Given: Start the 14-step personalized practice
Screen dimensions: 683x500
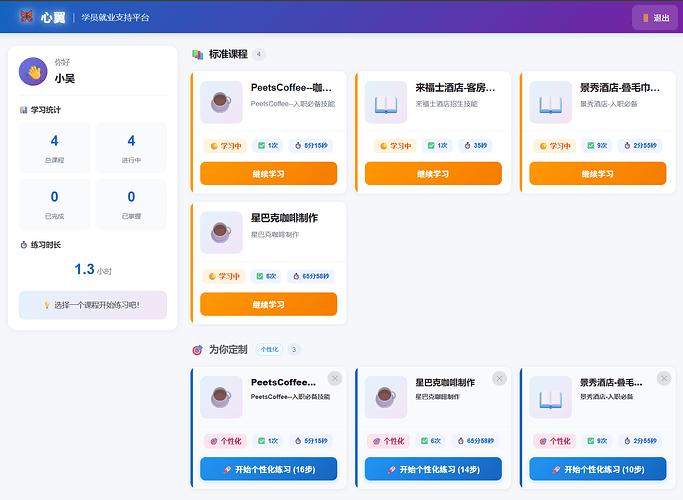Looking at the screenshot, I should 433,469.
